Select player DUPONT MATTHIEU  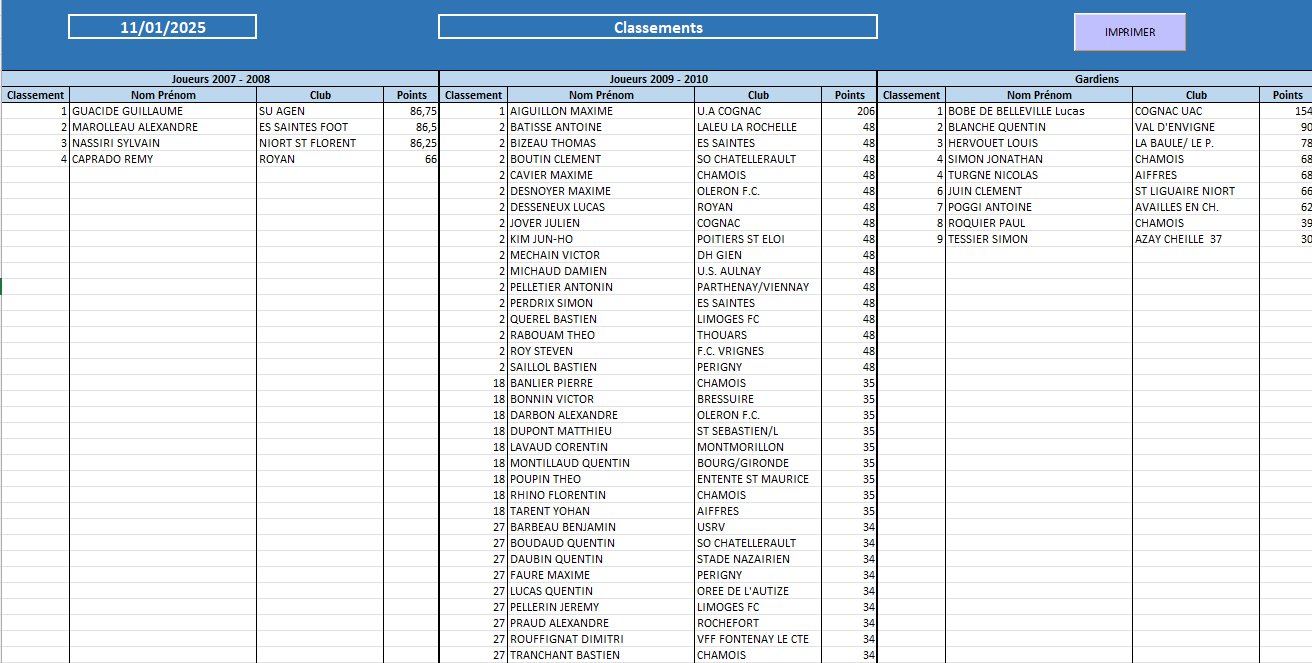click(601, 431)
